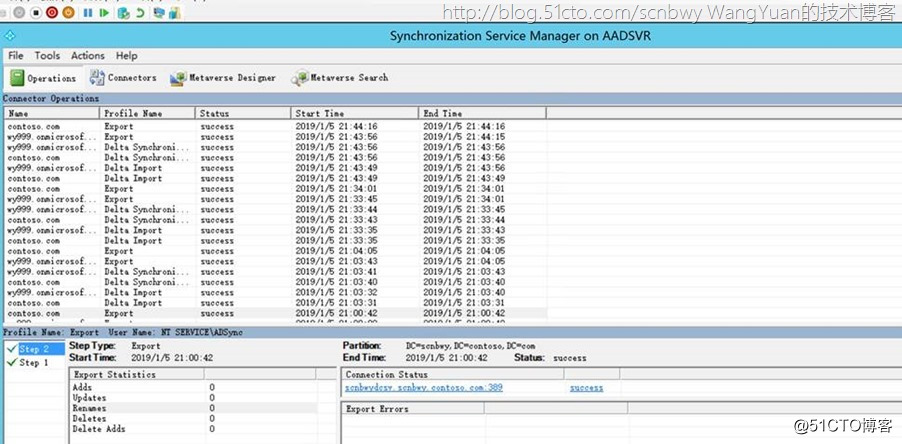902x444 pixels.
Task: Select the Delta Synchronization row started 21:03:41
Action: click(x=275, y=271)
